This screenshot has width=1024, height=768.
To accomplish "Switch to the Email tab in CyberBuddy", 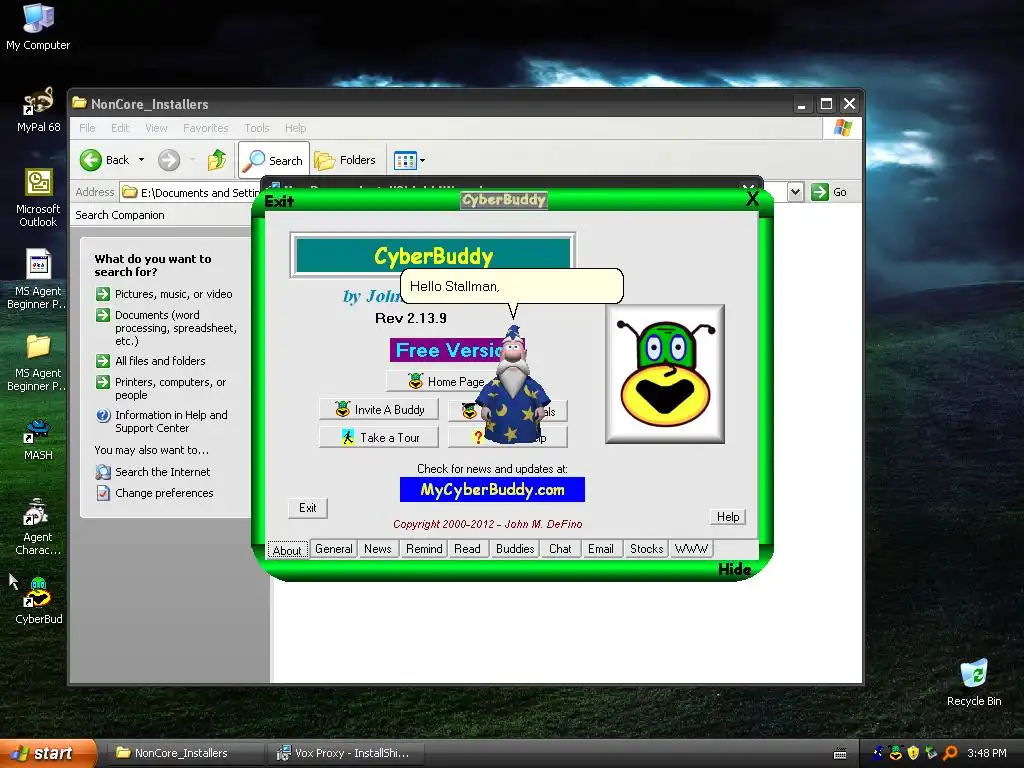I will [600, 549].
